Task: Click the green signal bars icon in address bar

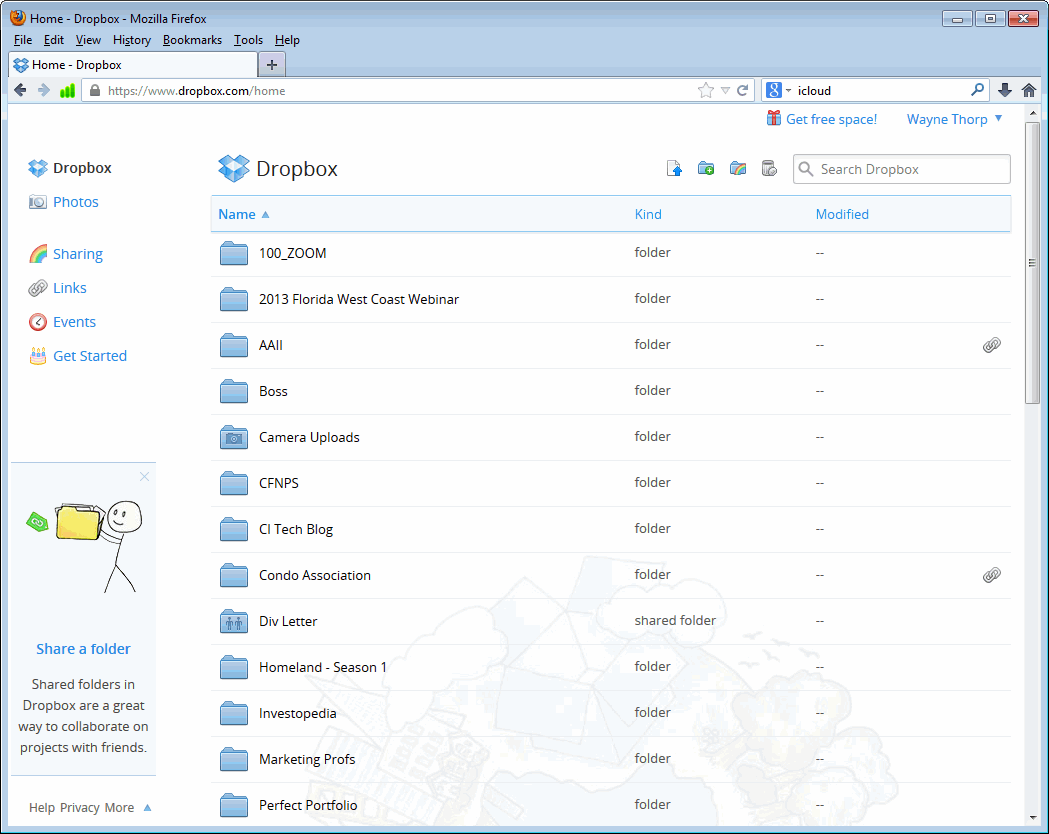Action: (x=67, y=91)
